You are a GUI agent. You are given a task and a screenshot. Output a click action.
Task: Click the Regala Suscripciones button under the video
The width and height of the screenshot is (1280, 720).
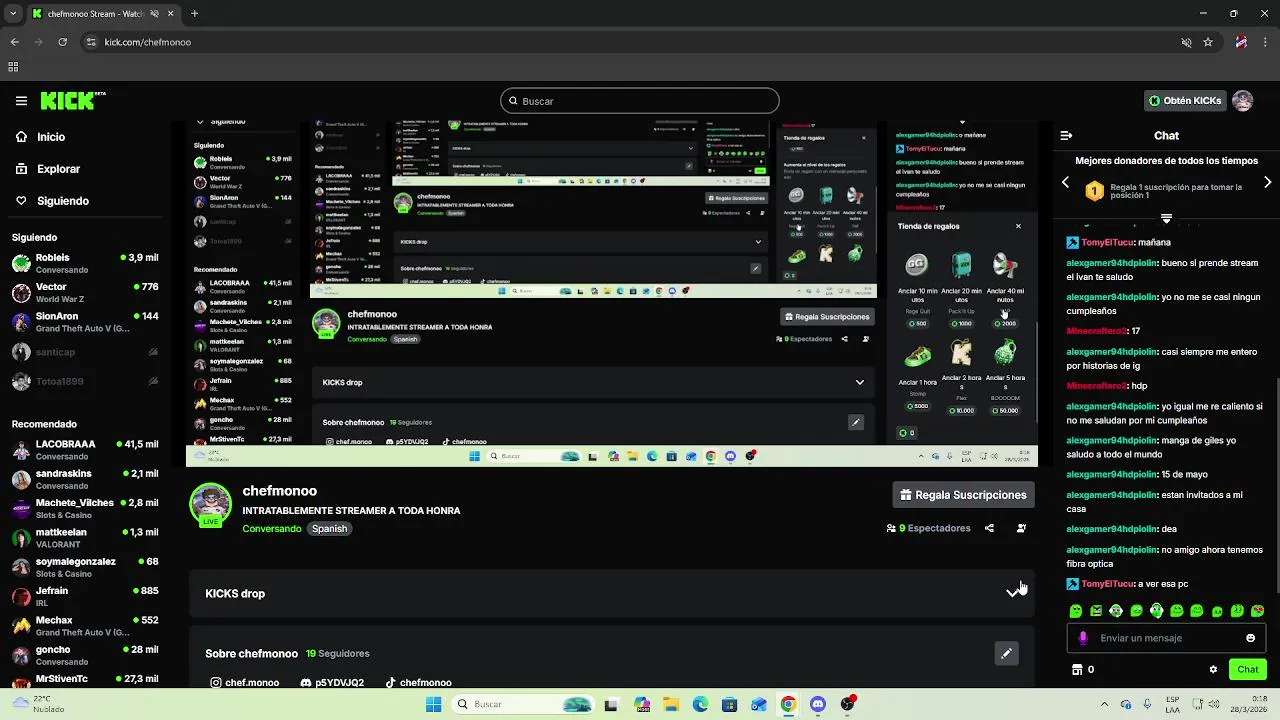[x=963, y=495]
